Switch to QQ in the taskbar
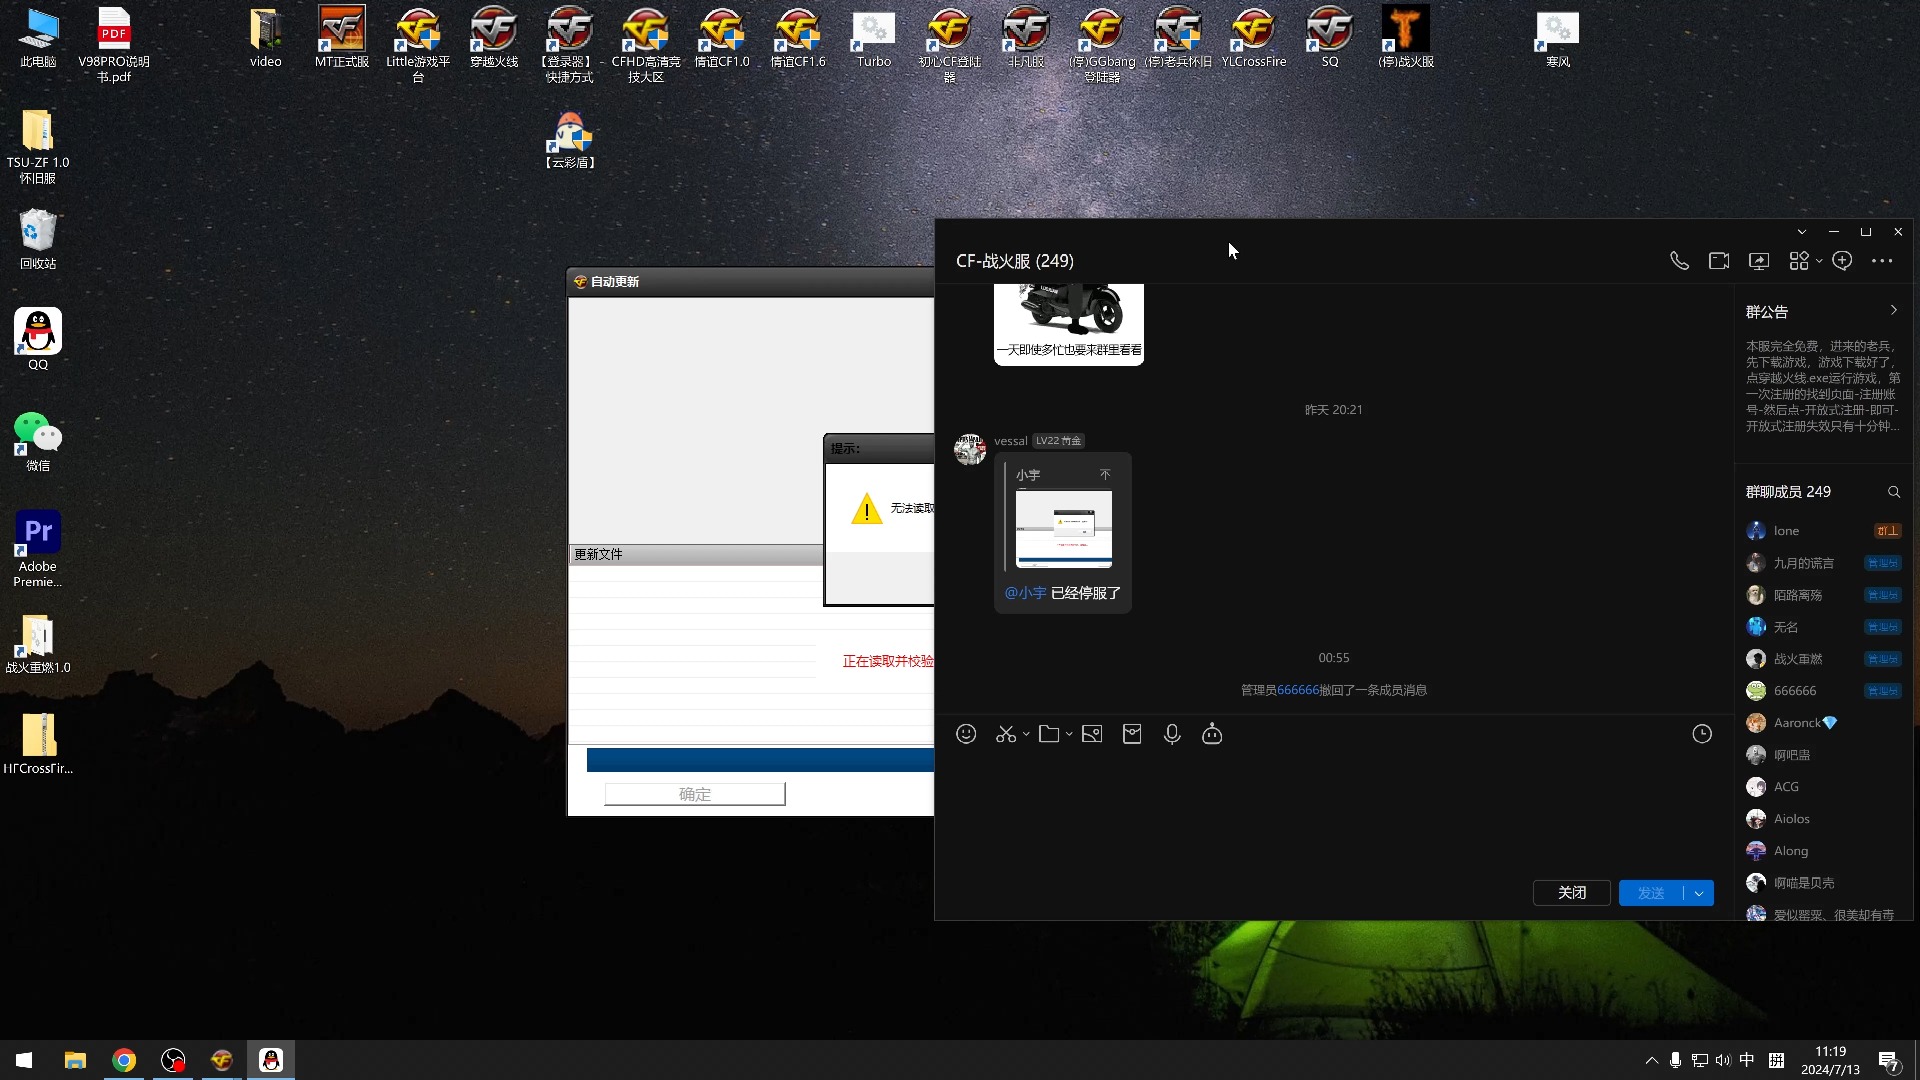Viewport: 1920px width, 1080px height. (271, 1060)
